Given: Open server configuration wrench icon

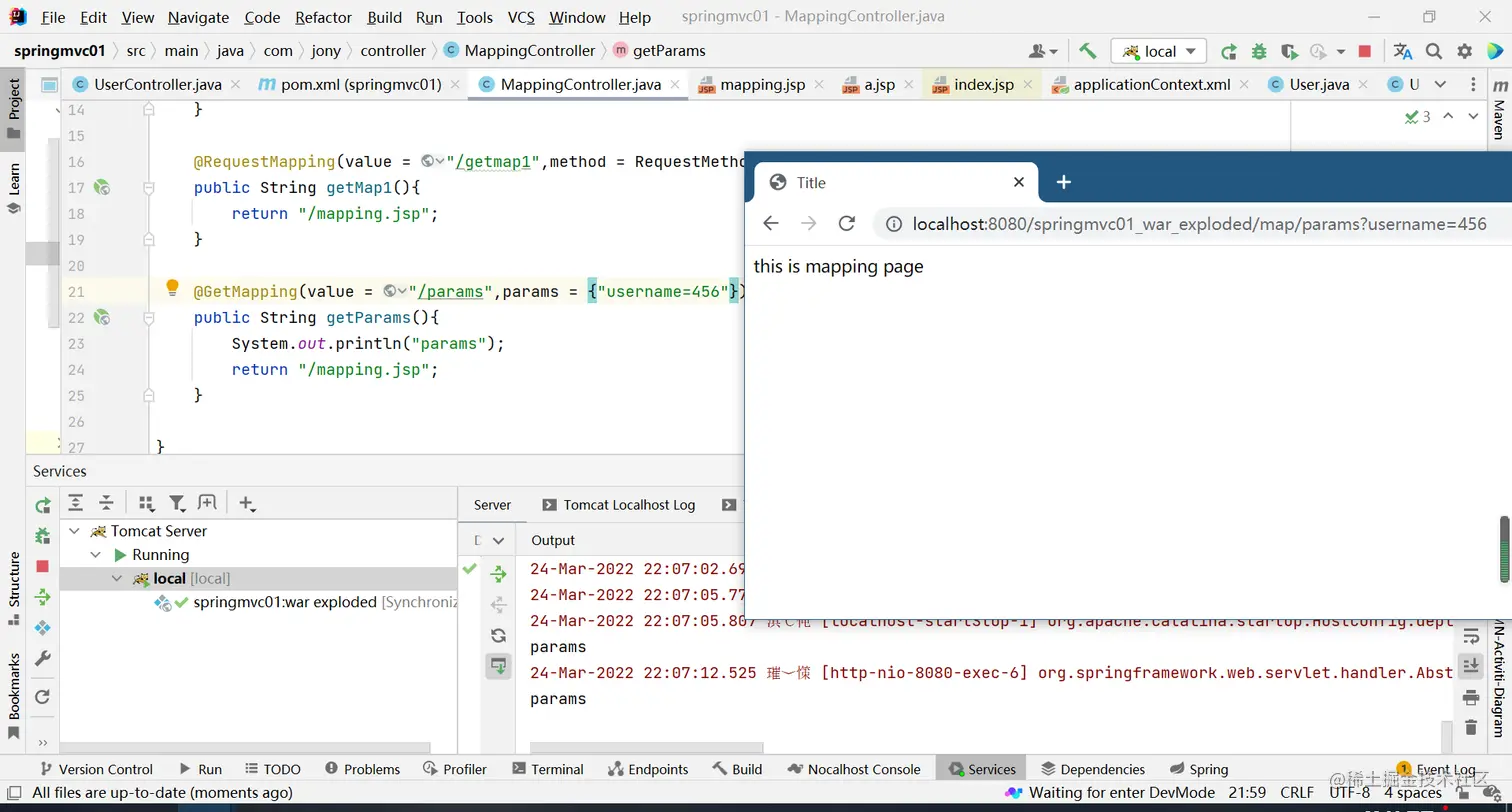Looking at the screenshot, I should (x=42, y=659).
